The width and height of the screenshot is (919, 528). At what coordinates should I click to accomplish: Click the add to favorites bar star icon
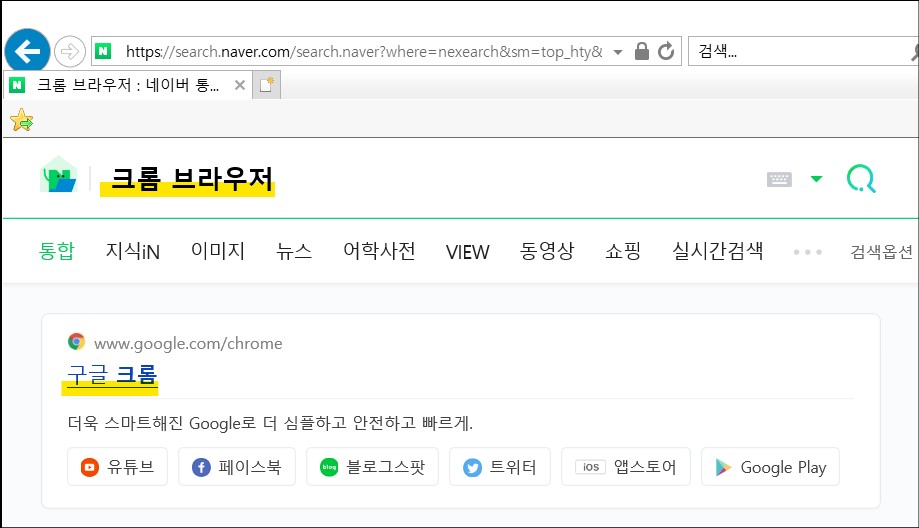(x=22, y=120)
